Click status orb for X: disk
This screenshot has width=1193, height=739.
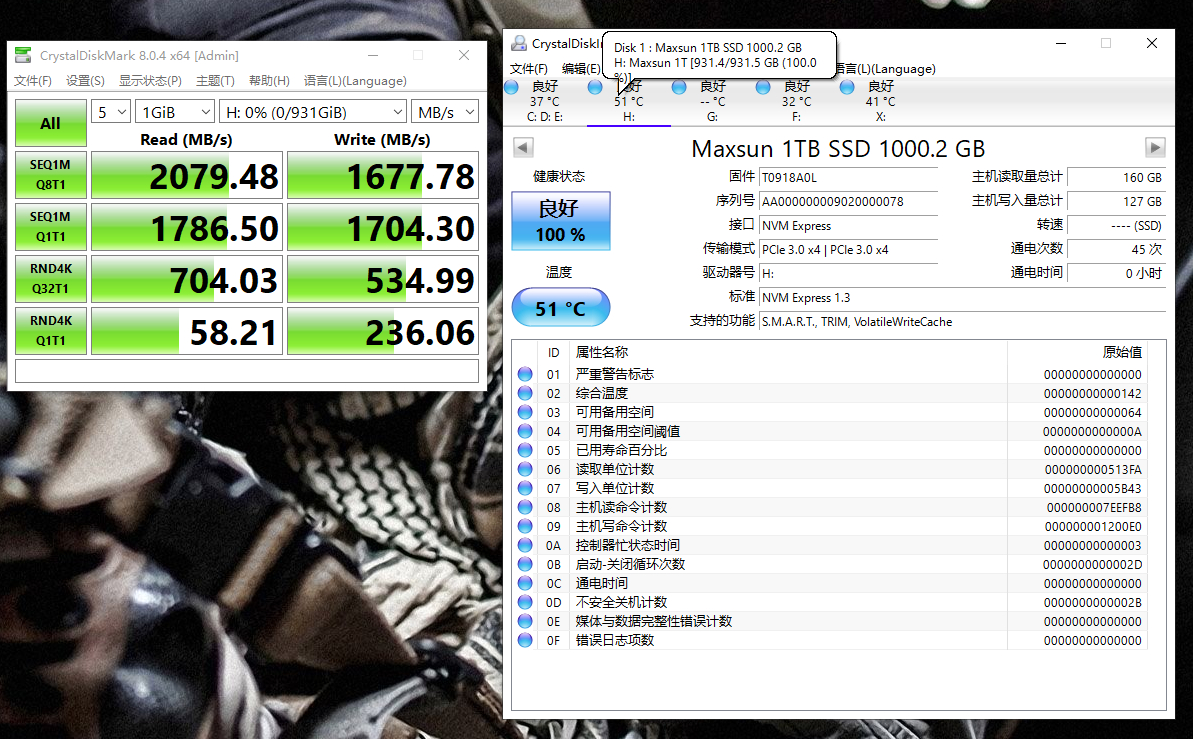pos(847,88)
